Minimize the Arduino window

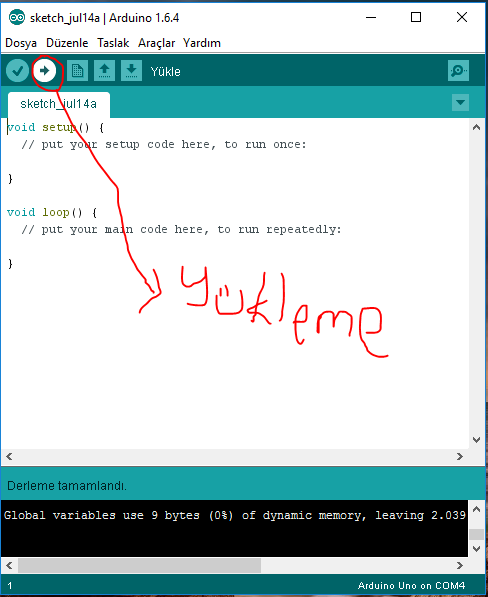[x=371, y=18]
